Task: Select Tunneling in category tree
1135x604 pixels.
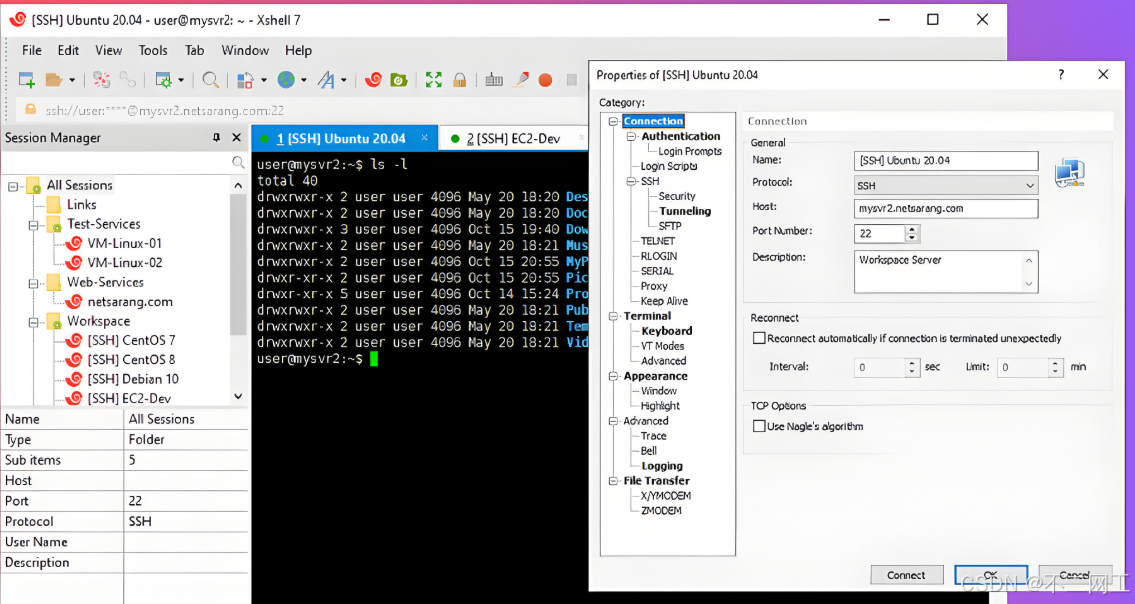Action: [685, 211]
